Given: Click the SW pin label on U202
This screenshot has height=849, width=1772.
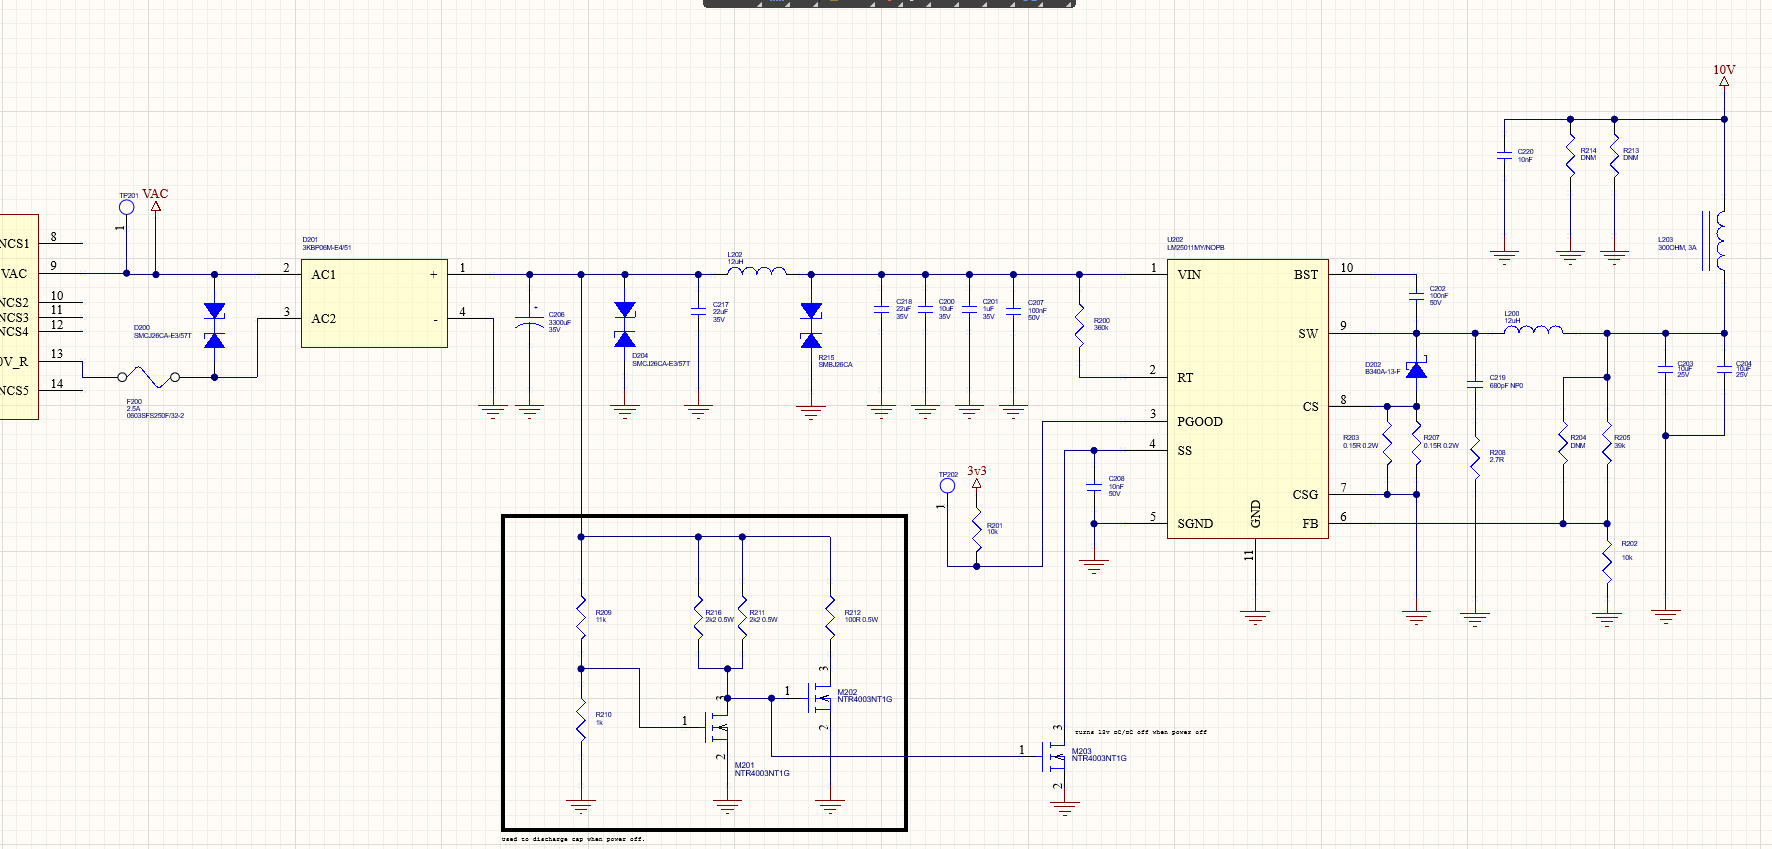Looking at the screenshot, I should click(1308, 334).
